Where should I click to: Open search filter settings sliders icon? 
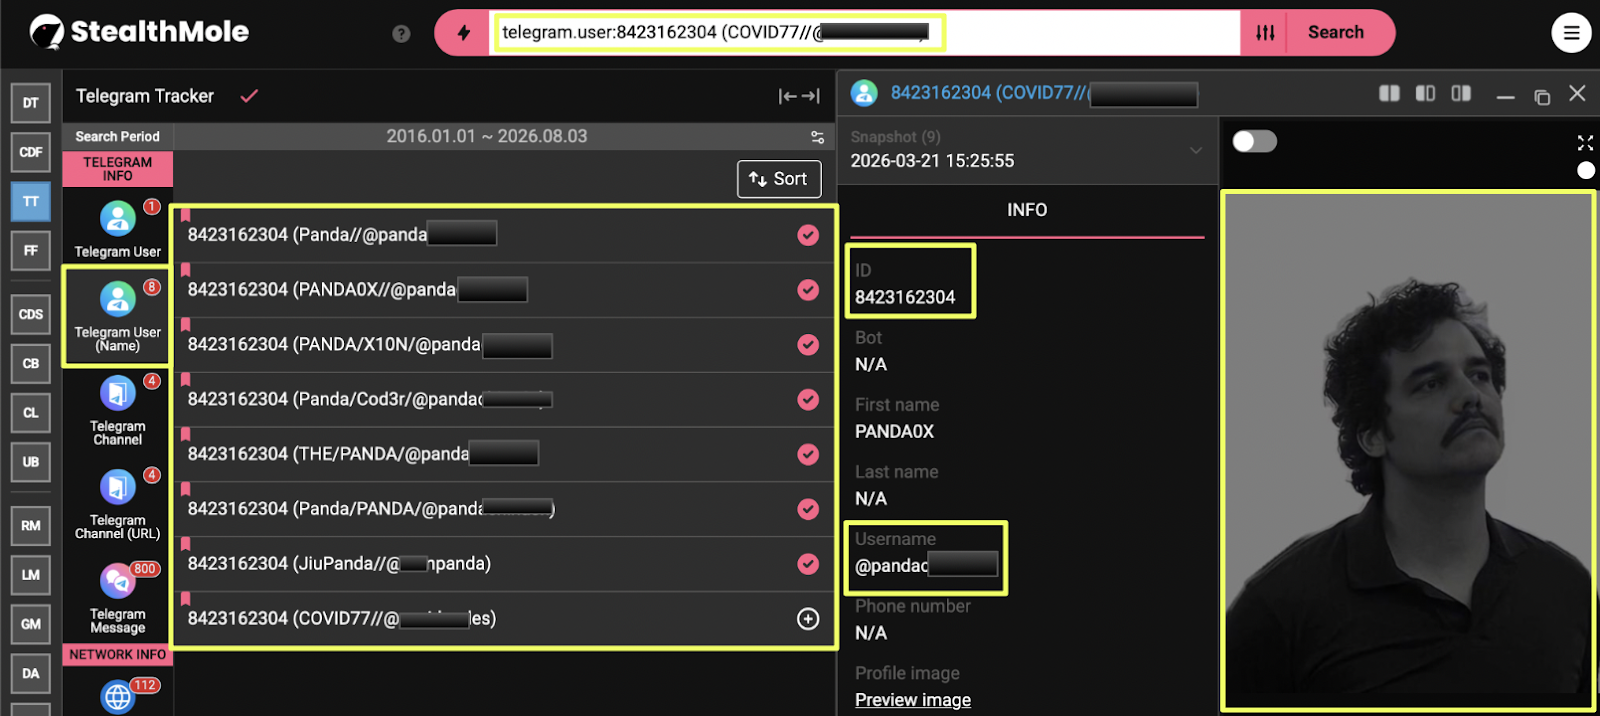(1265, 33)
